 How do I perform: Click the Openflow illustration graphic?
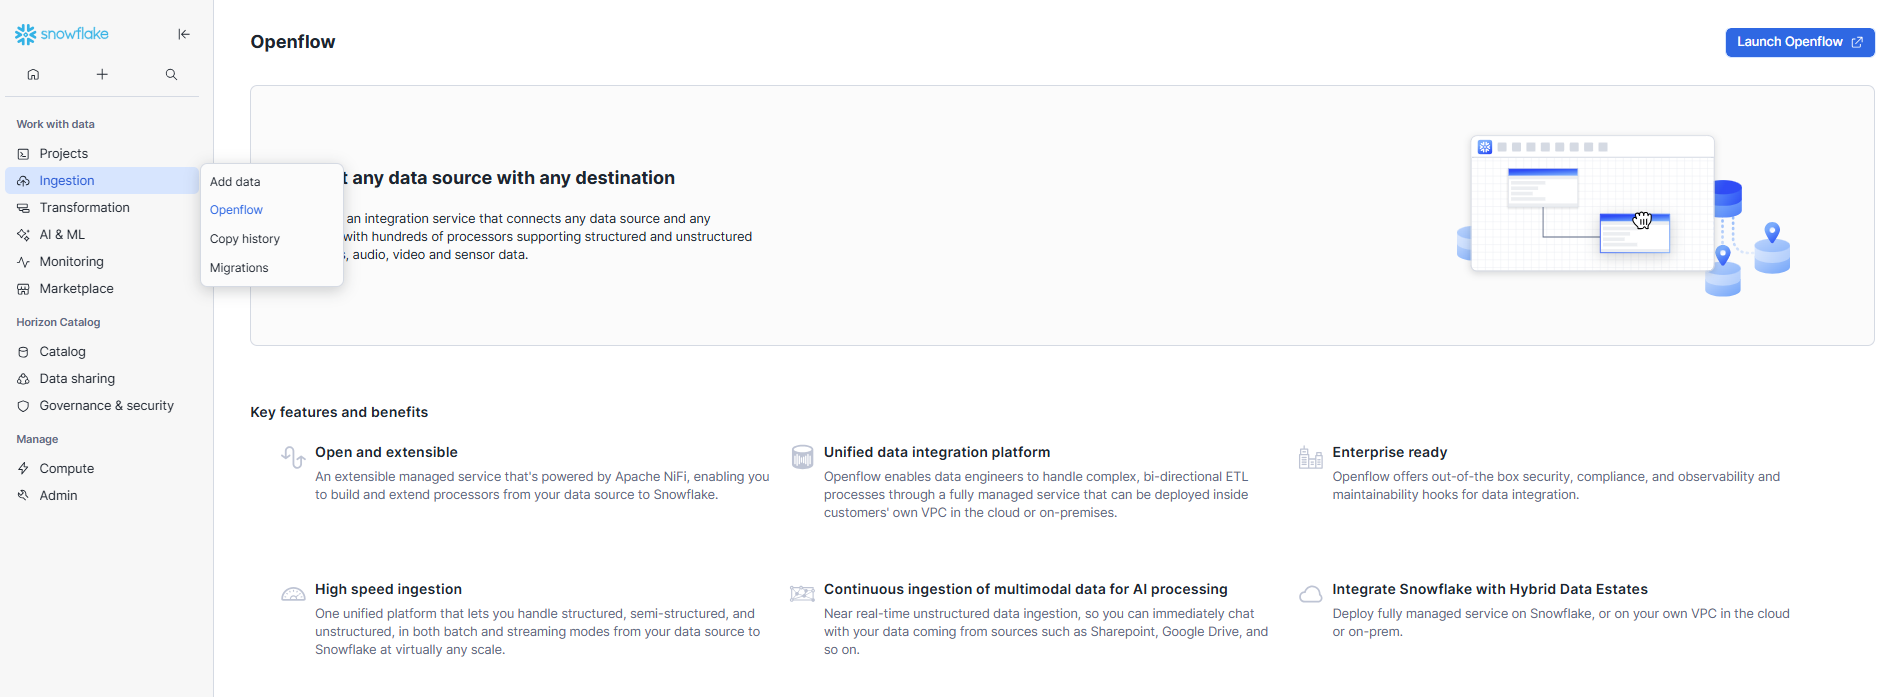(1622, 215)
